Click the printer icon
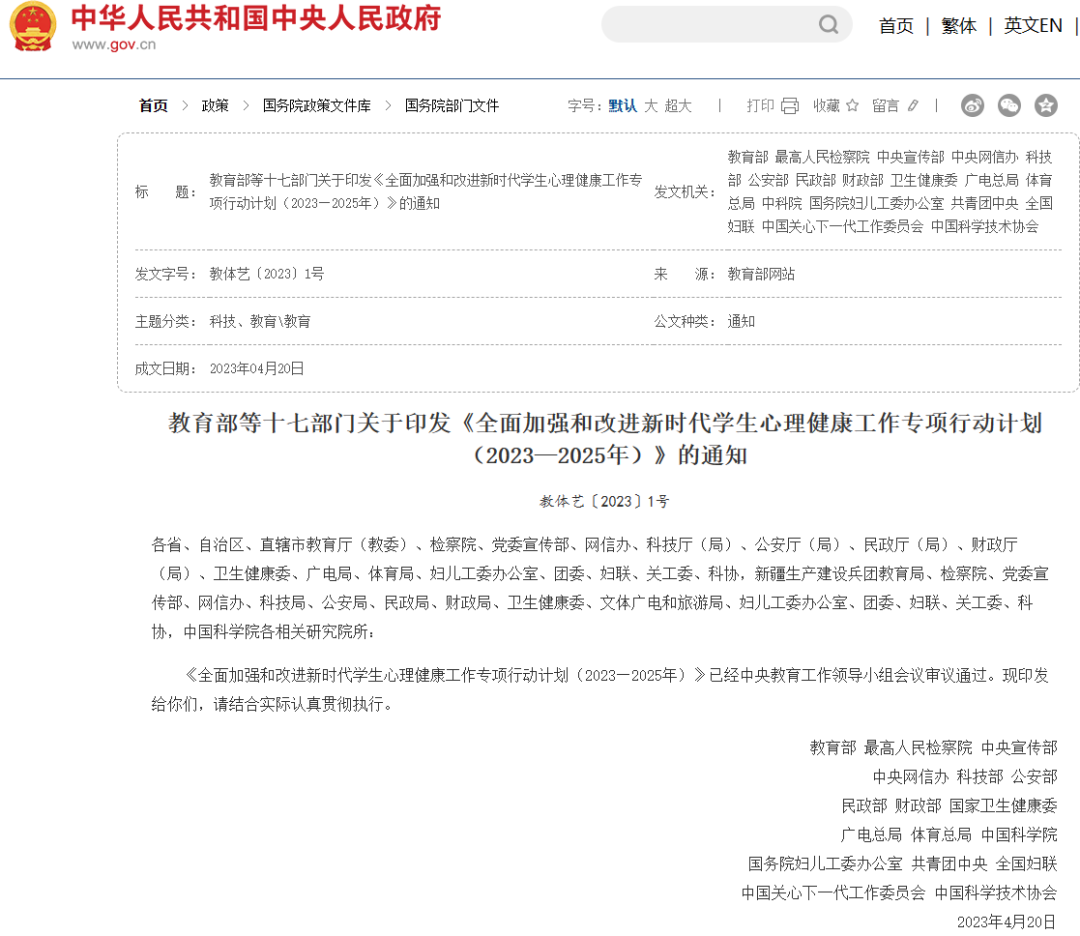Screen dimensions: 1080x936 click(790, 106)
